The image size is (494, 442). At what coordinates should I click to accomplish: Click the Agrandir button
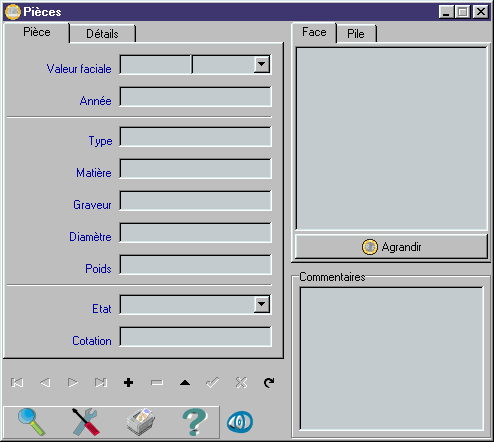[x=391, y=247]
